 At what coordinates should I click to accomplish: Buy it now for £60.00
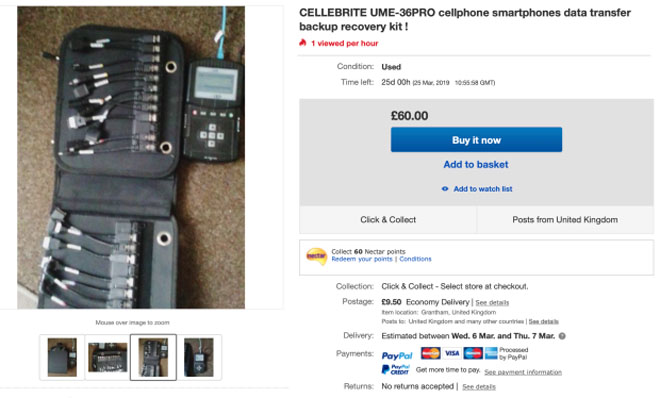(476, 140)
